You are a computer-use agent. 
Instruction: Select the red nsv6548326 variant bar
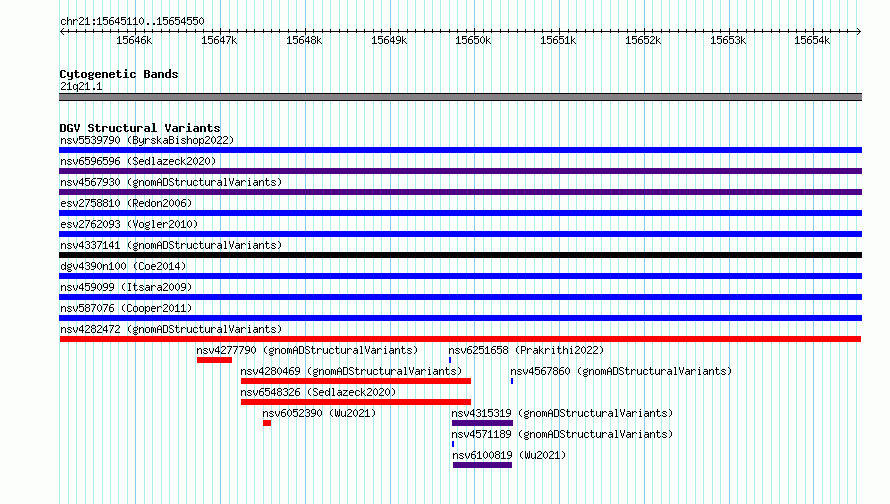click(x=356, y=402)
